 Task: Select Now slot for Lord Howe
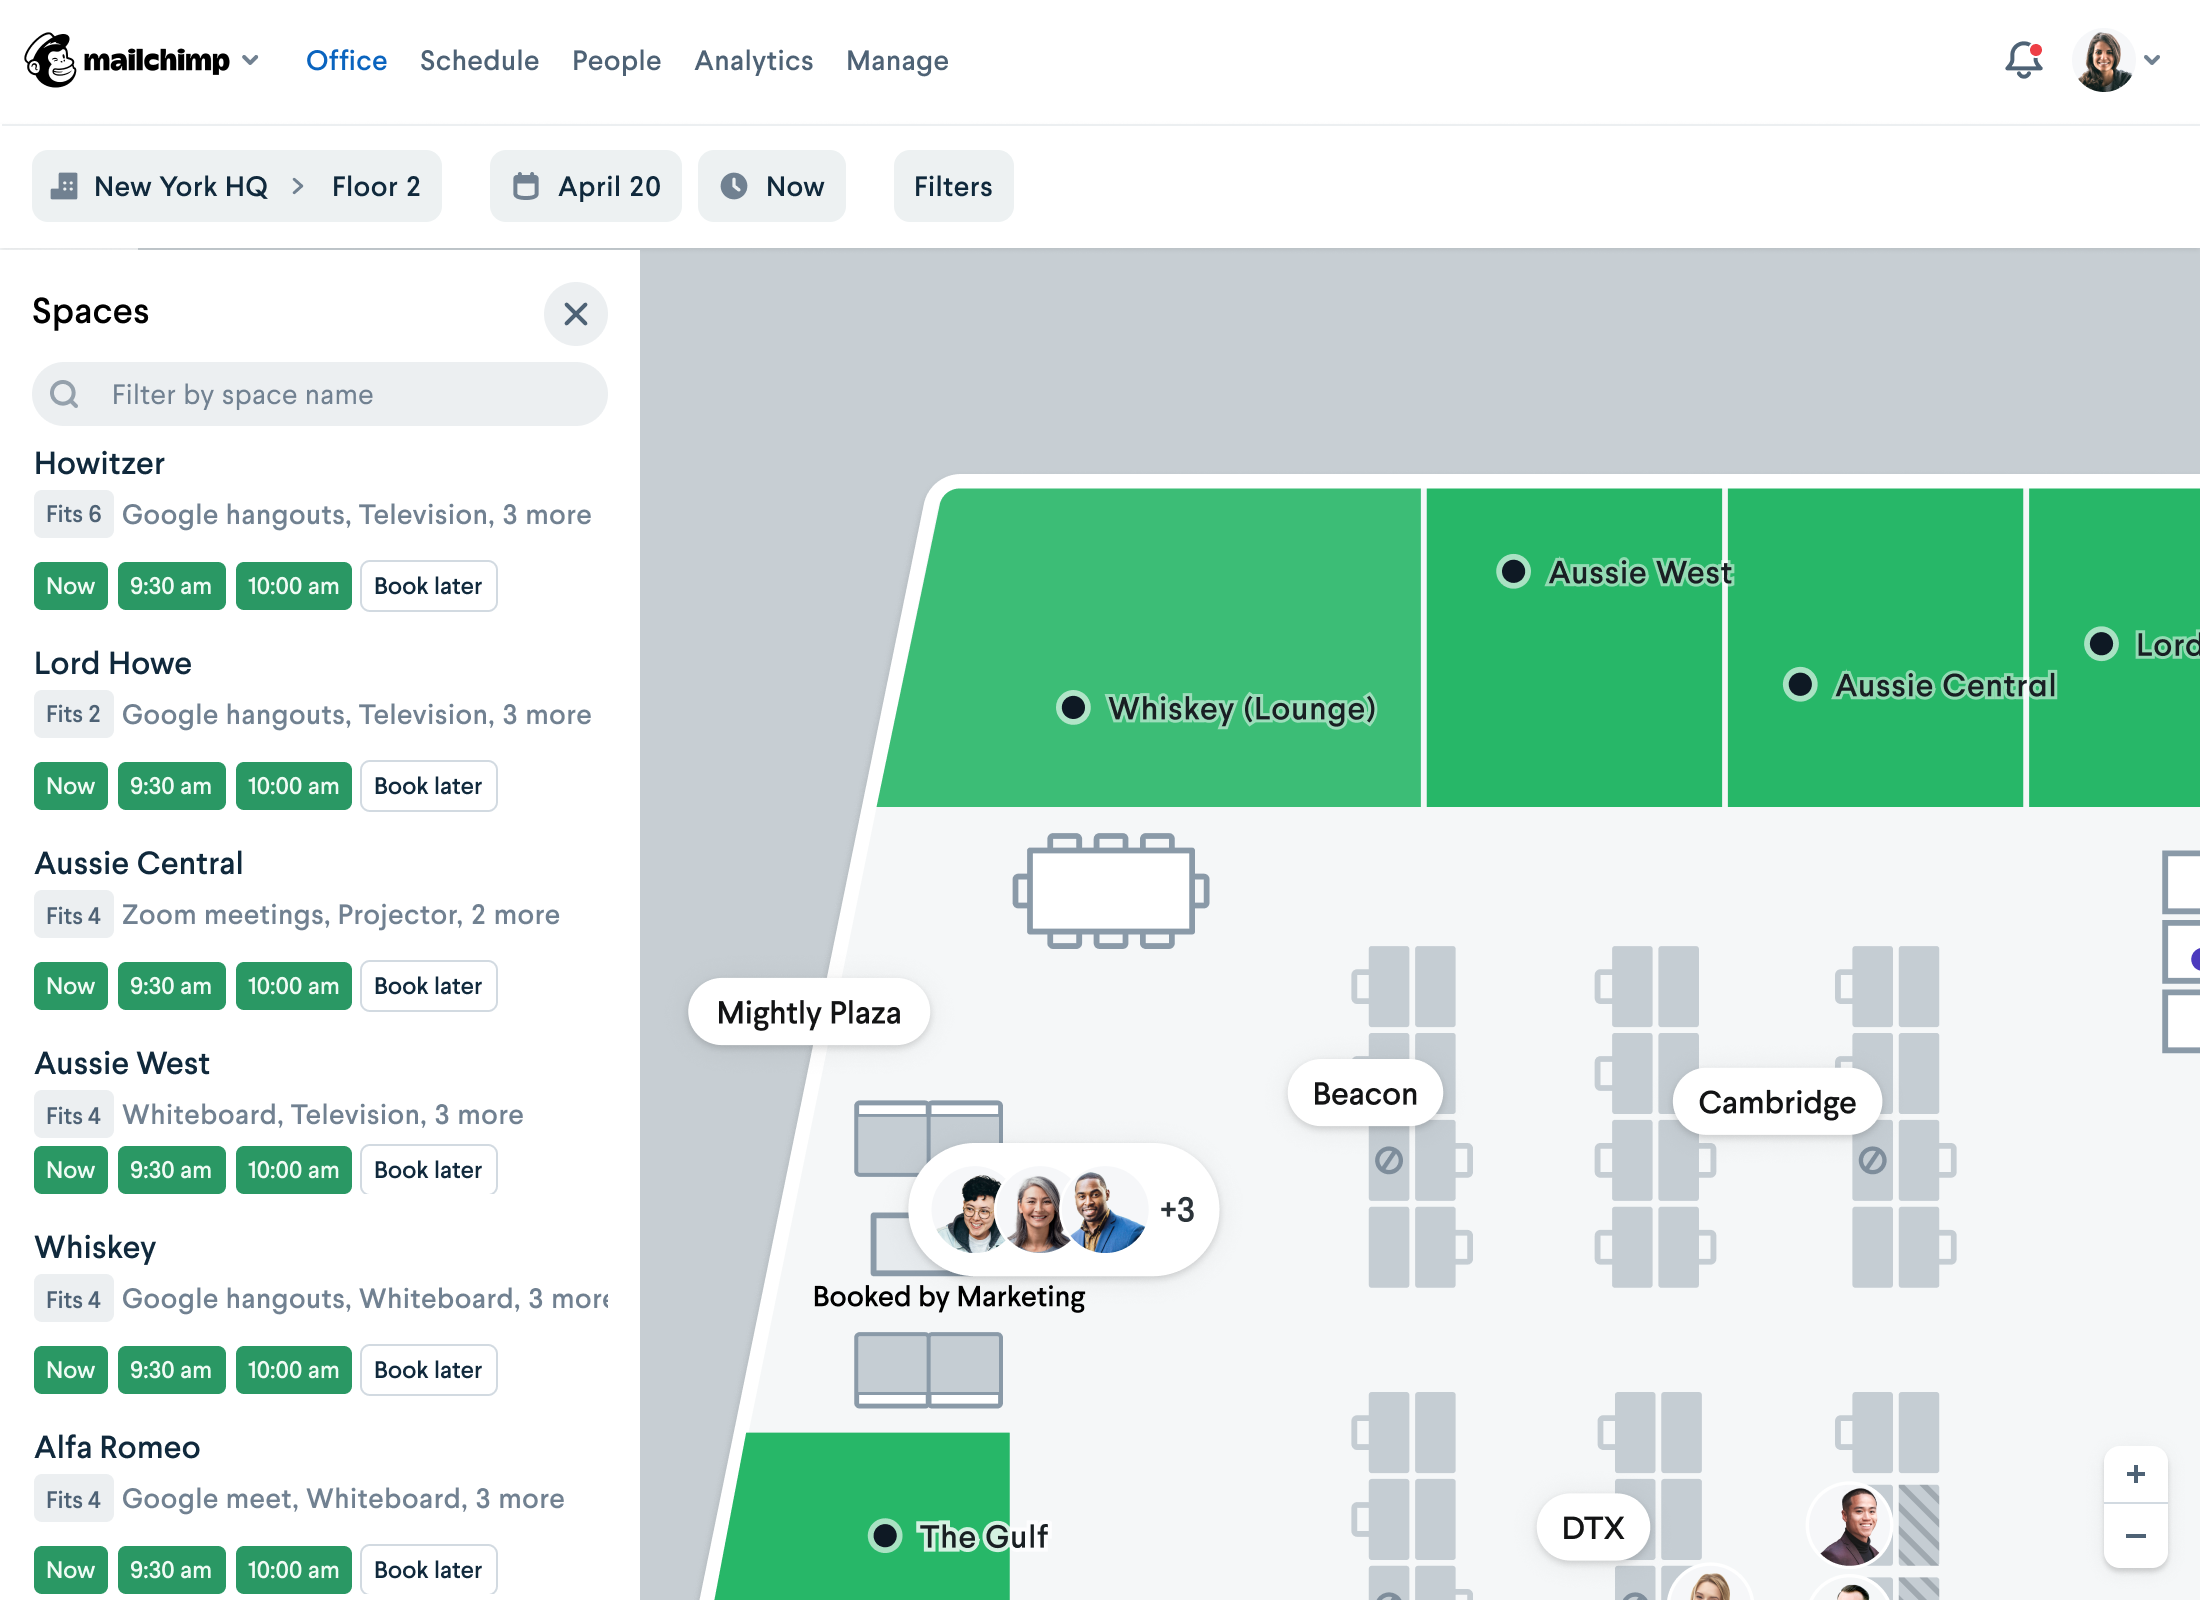pyautogui.click(x=70, y=786)
